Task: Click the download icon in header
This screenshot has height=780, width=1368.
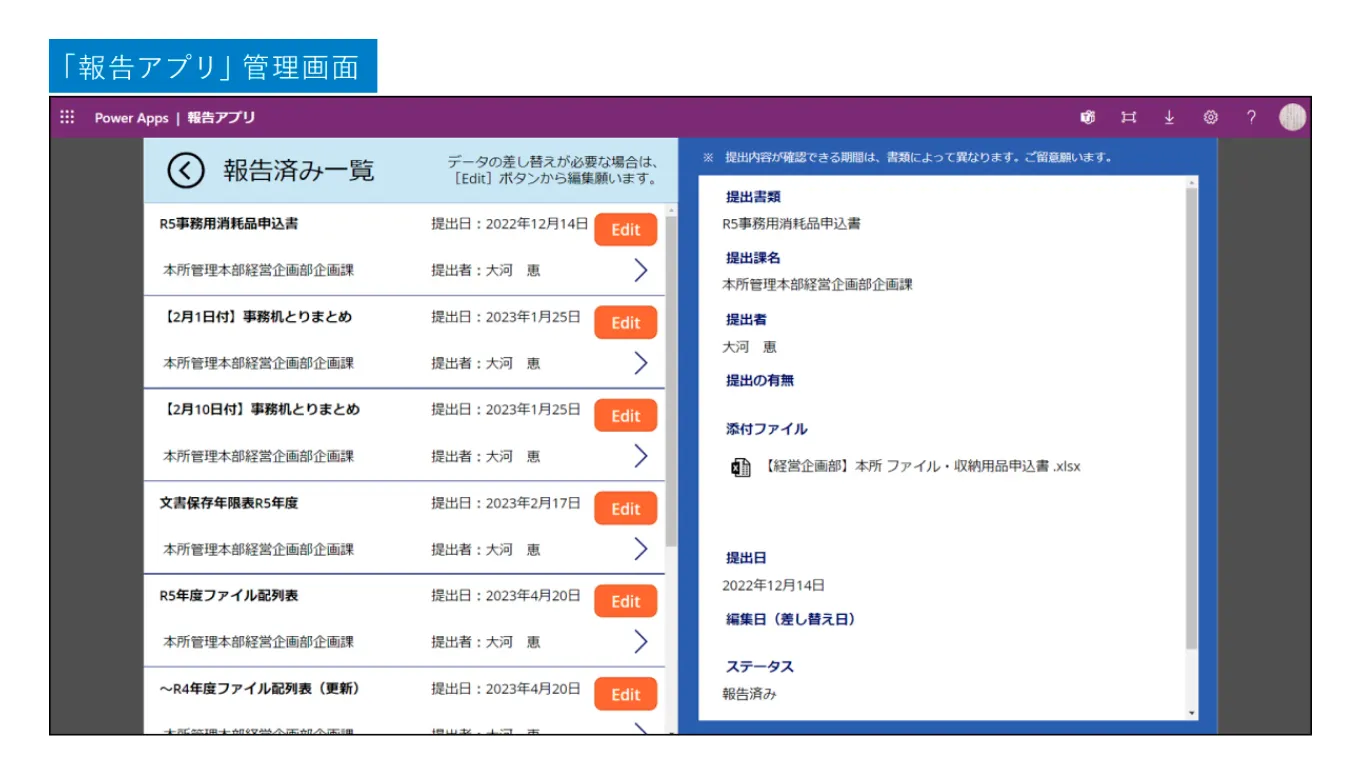Action: (x=1169, y=117)
